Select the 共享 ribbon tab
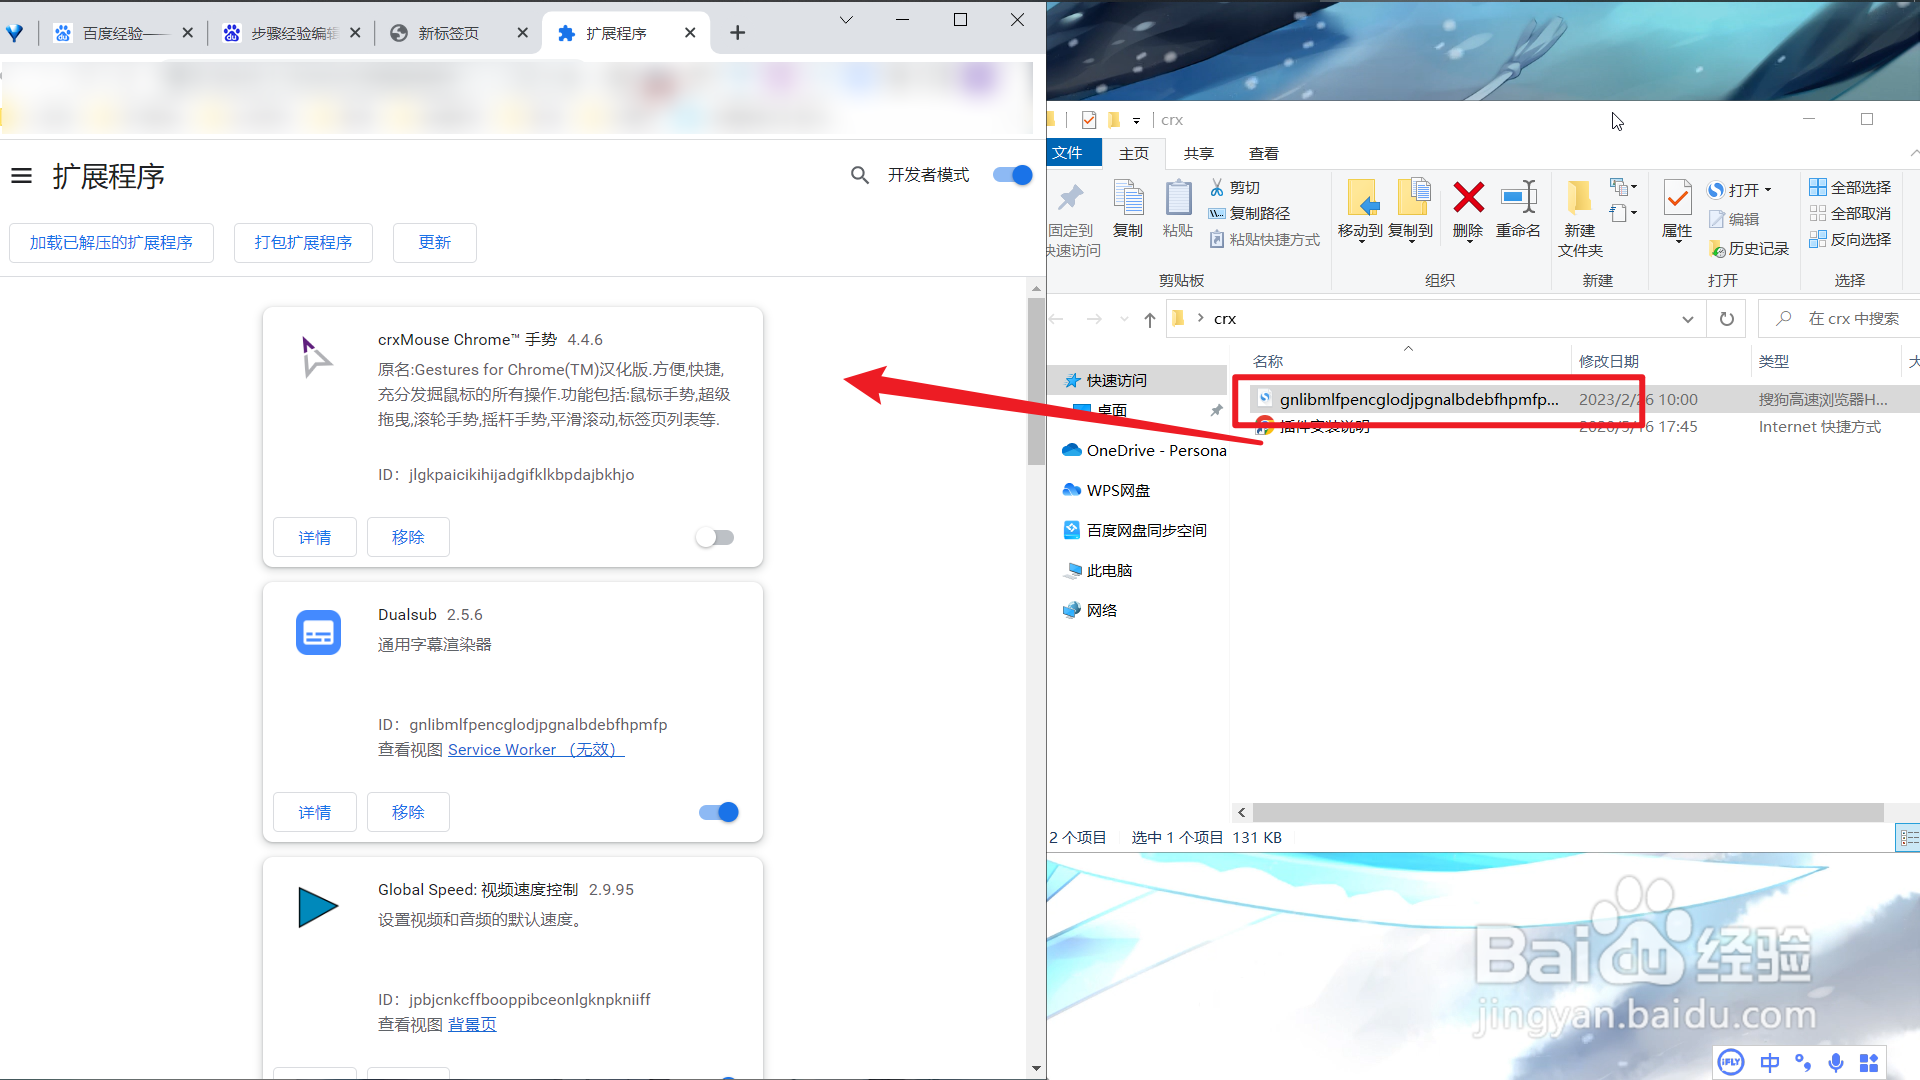1920x1080 pixels. tap(1198, 154)
